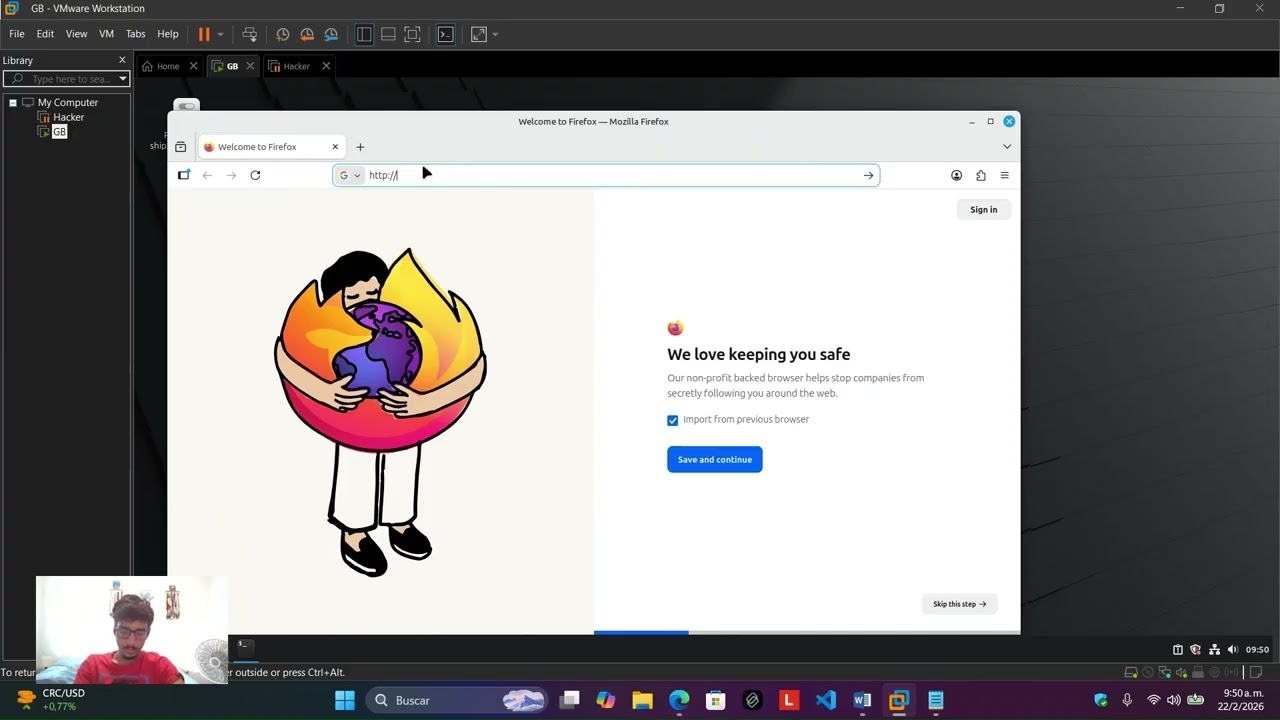Click onboarding progress bar at bottom
Screen dimensions: 1280x720
(x=807, y=632)
